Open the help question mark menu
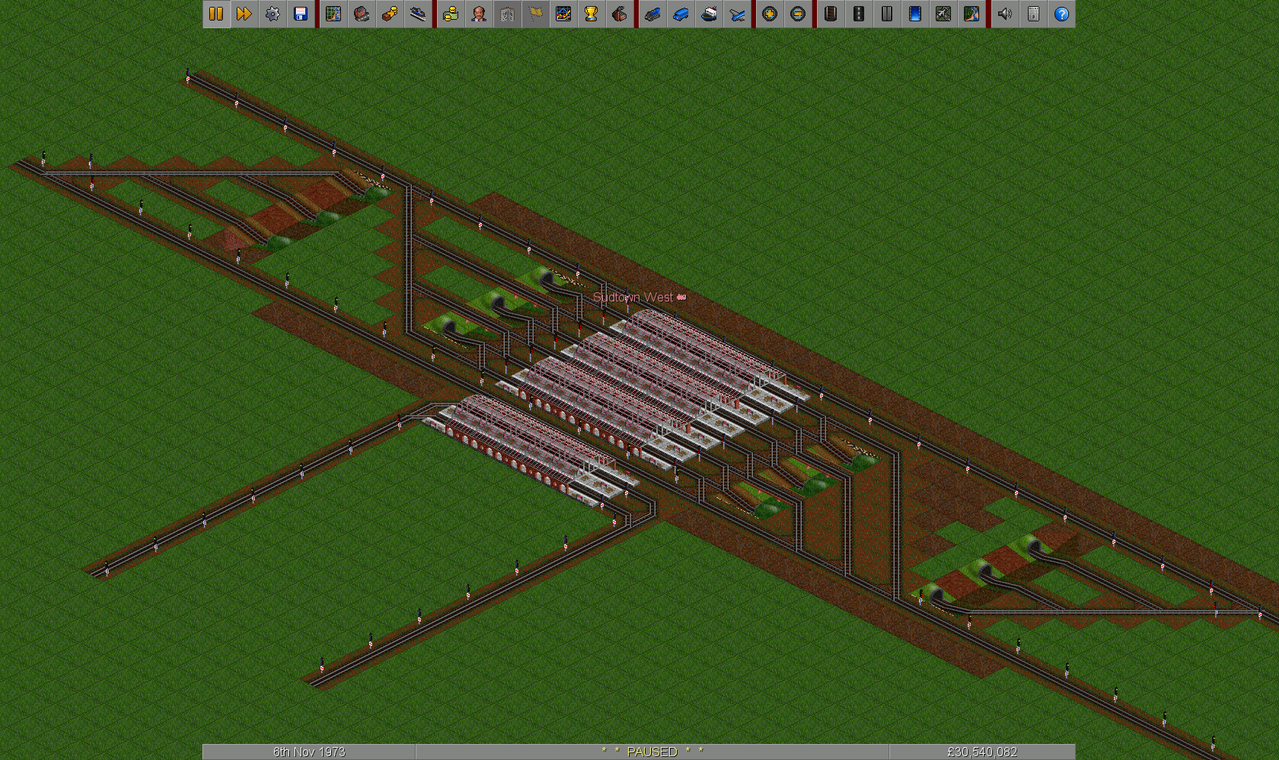The width and height of the screenshot is (1279, 760). [x=1060, y=14]
